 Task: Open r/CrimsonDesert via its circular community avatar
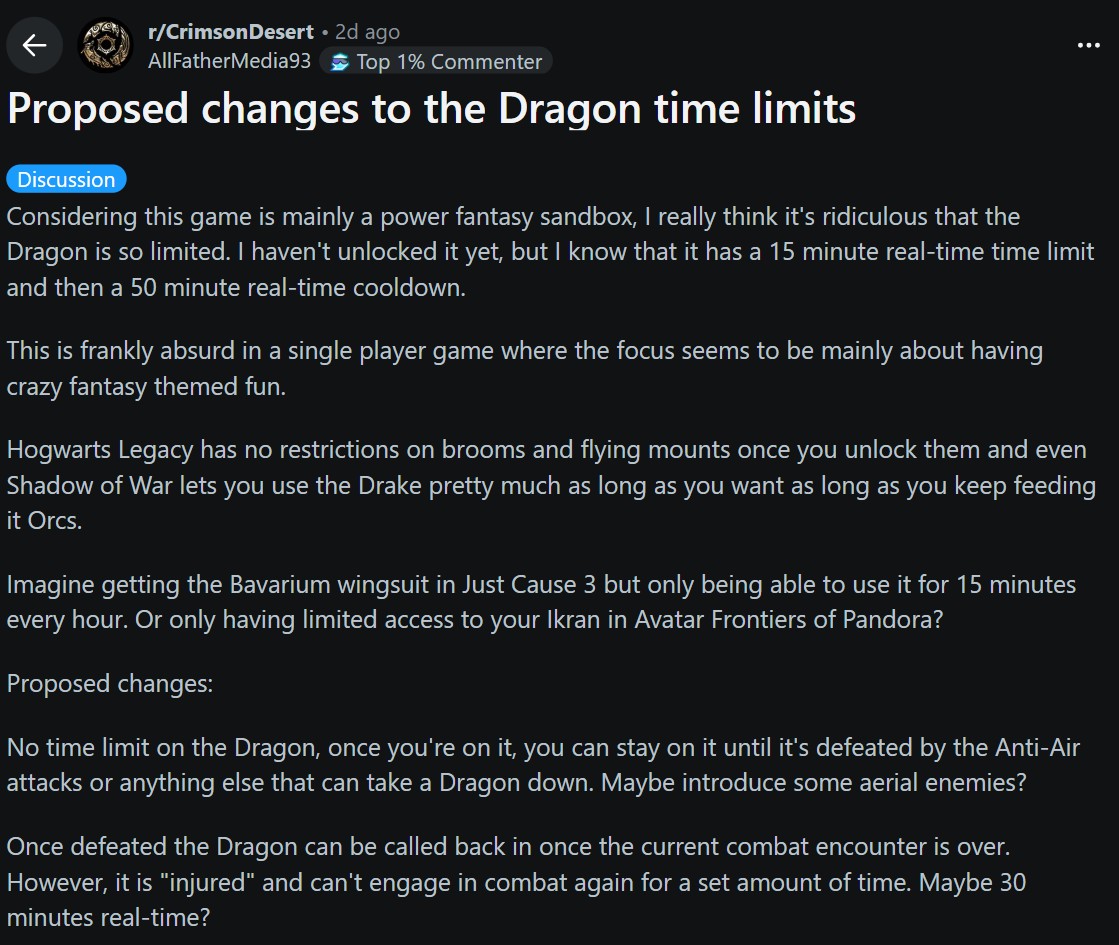click(x=105, y=45)
